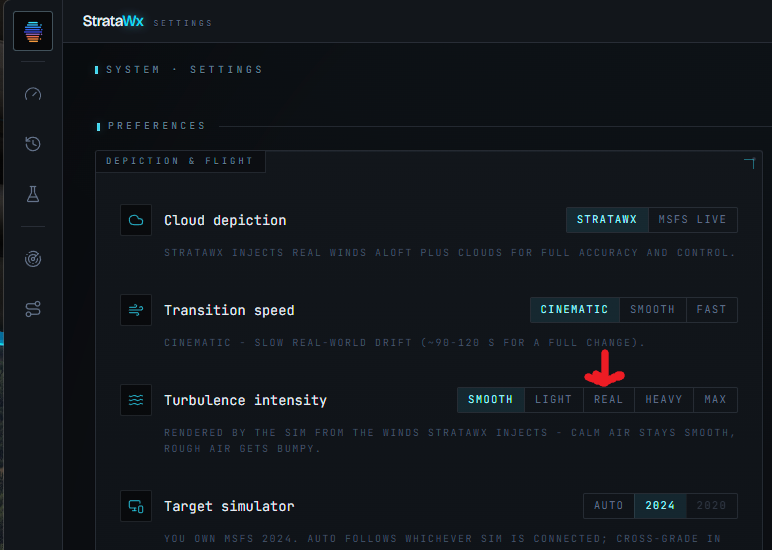Open the history clock sidebar icon
Image resolution: width=772 pixels, height=550 pixels.
tap(33, 144)
